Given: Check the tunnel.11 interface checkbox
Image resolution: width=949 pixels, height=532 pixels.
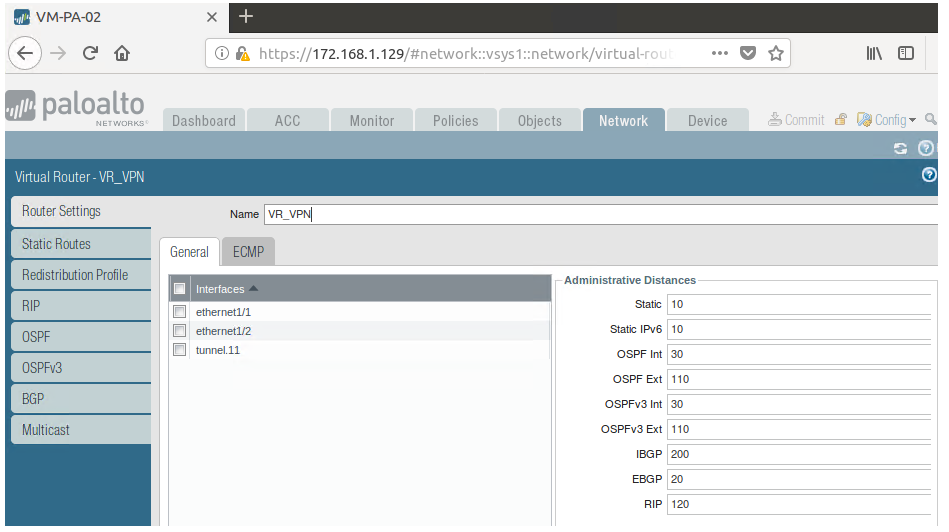Looking at the screenshot, I should pyautogui.click(x=180, y=350).
